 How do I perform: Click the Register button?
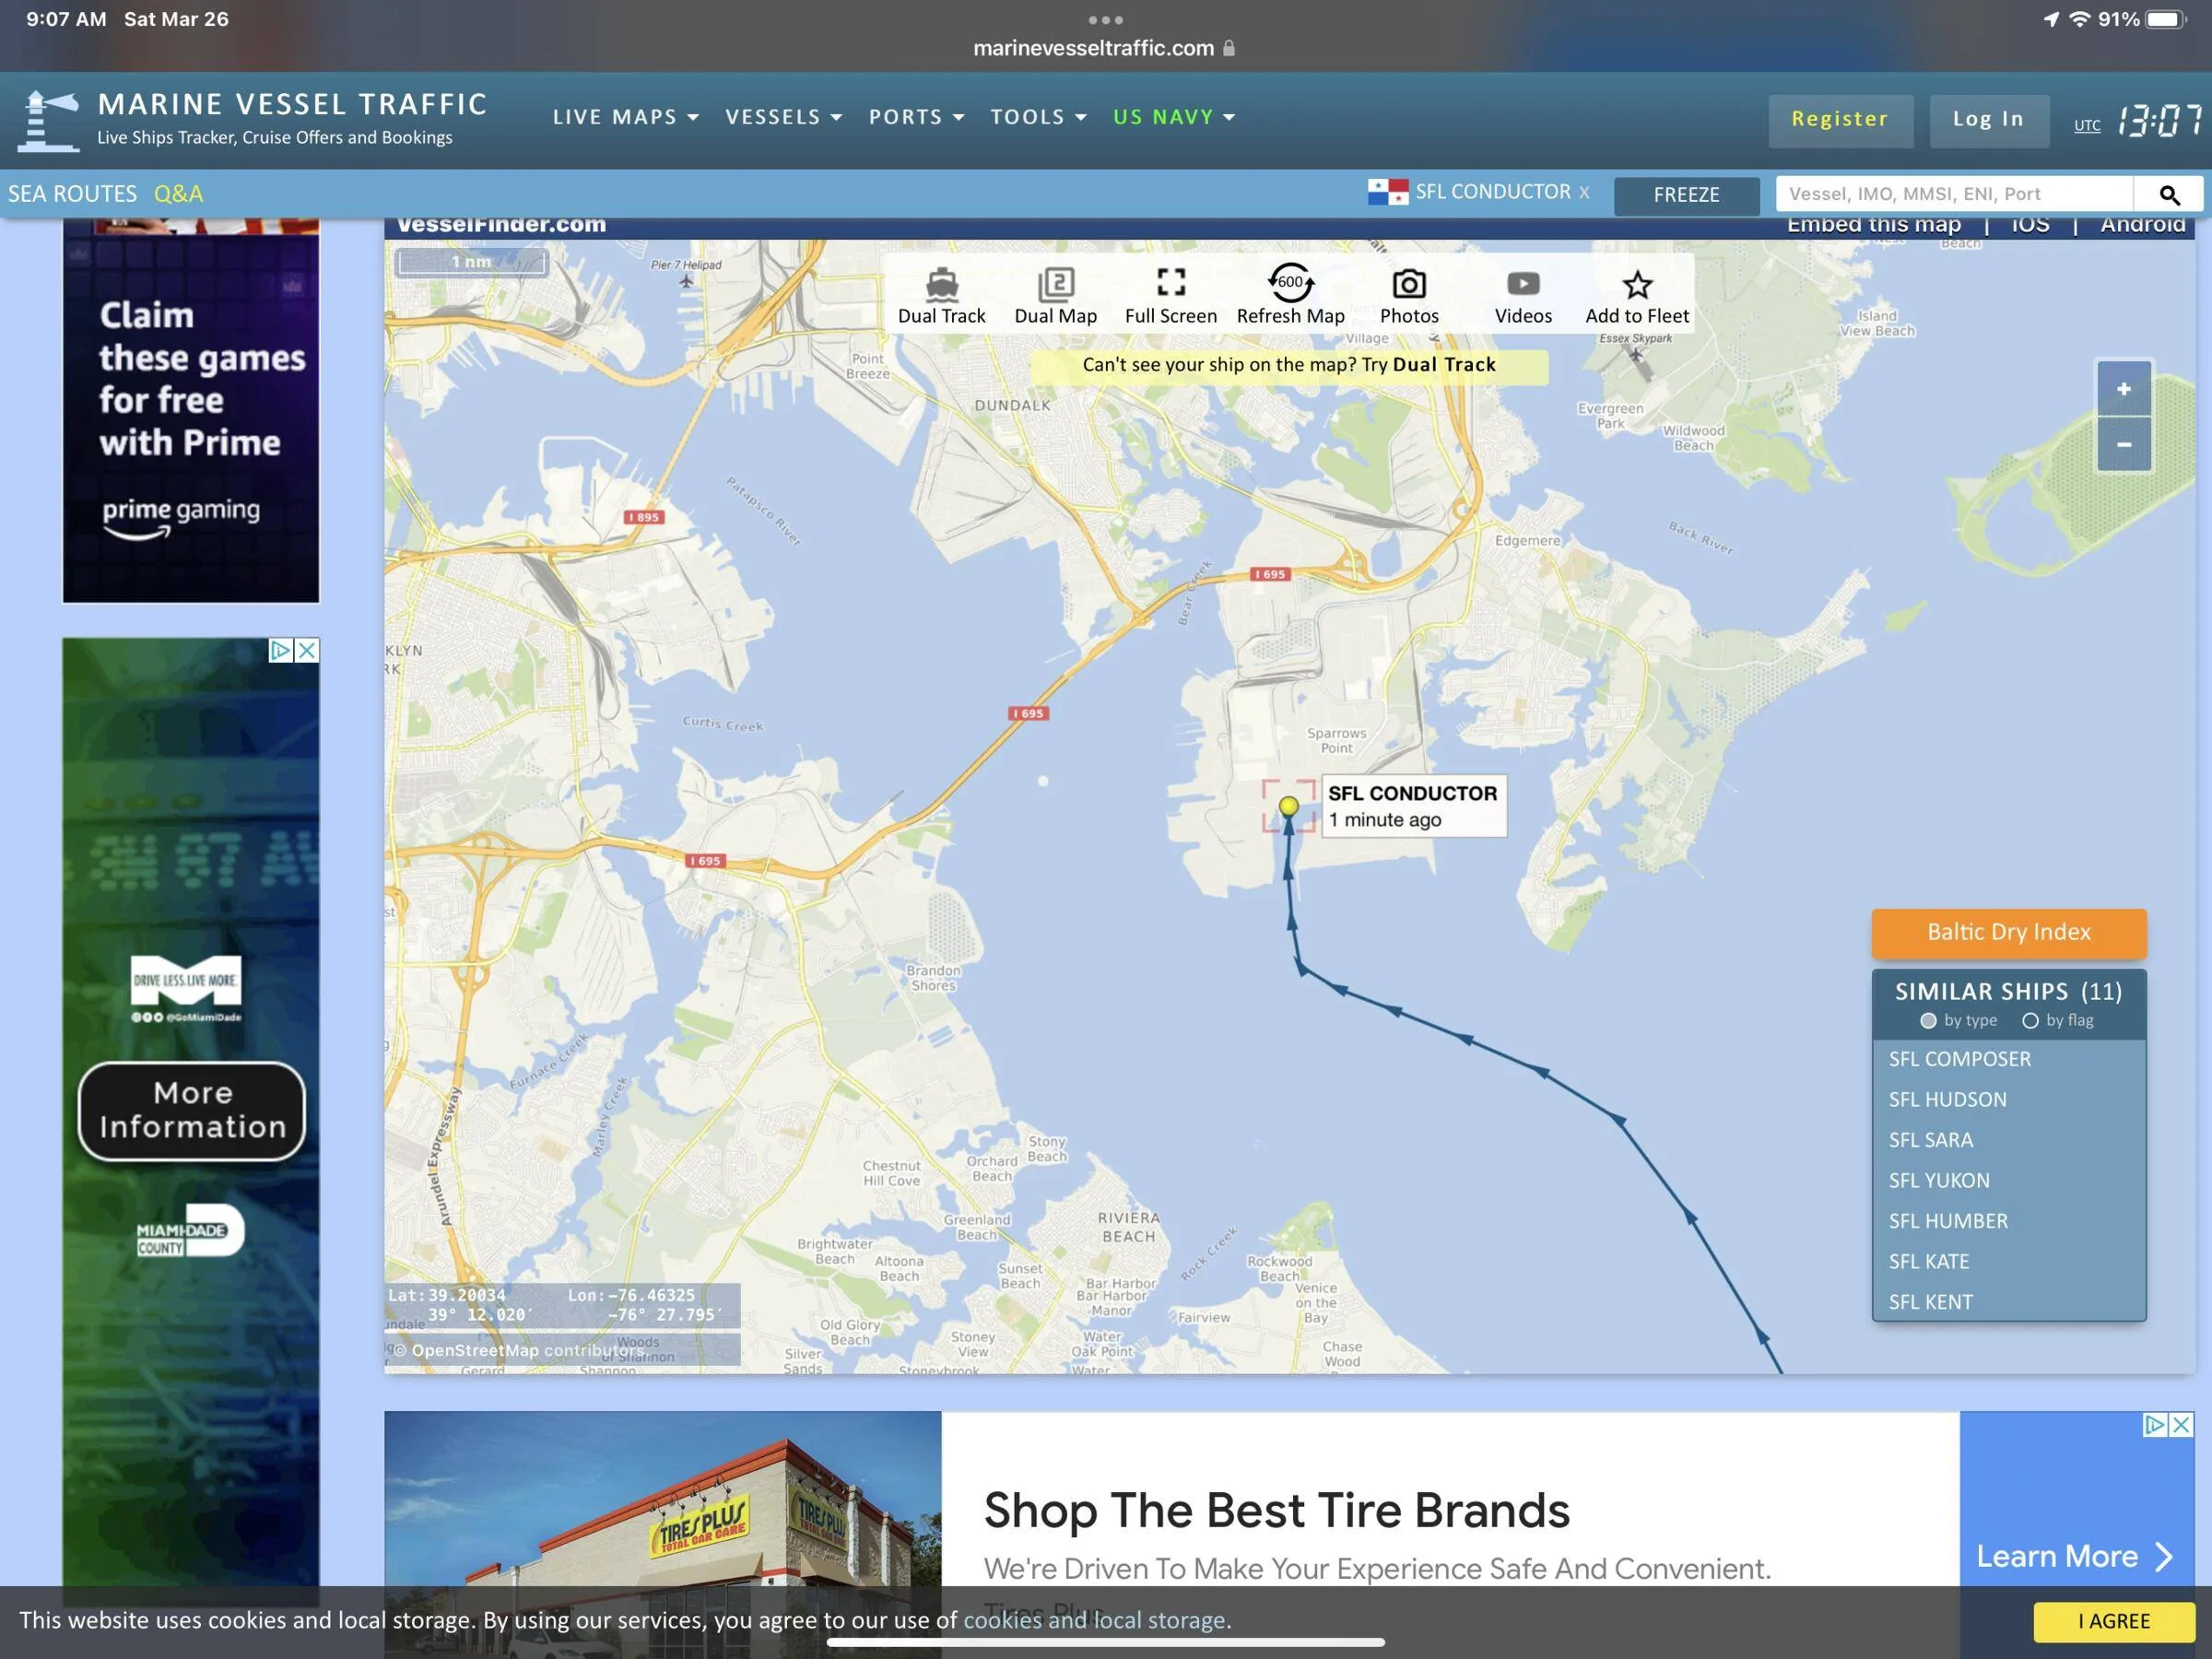coord(1840,120)
